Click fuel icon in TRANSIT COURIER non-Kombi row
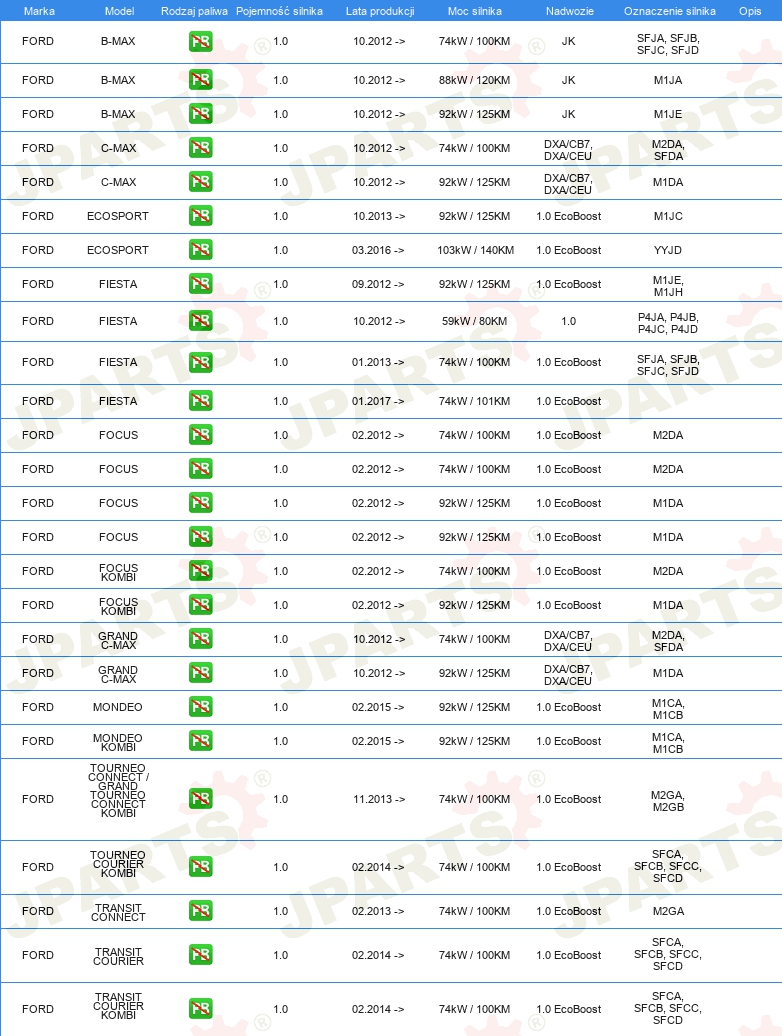782x1036 pixels. (201, 955)
